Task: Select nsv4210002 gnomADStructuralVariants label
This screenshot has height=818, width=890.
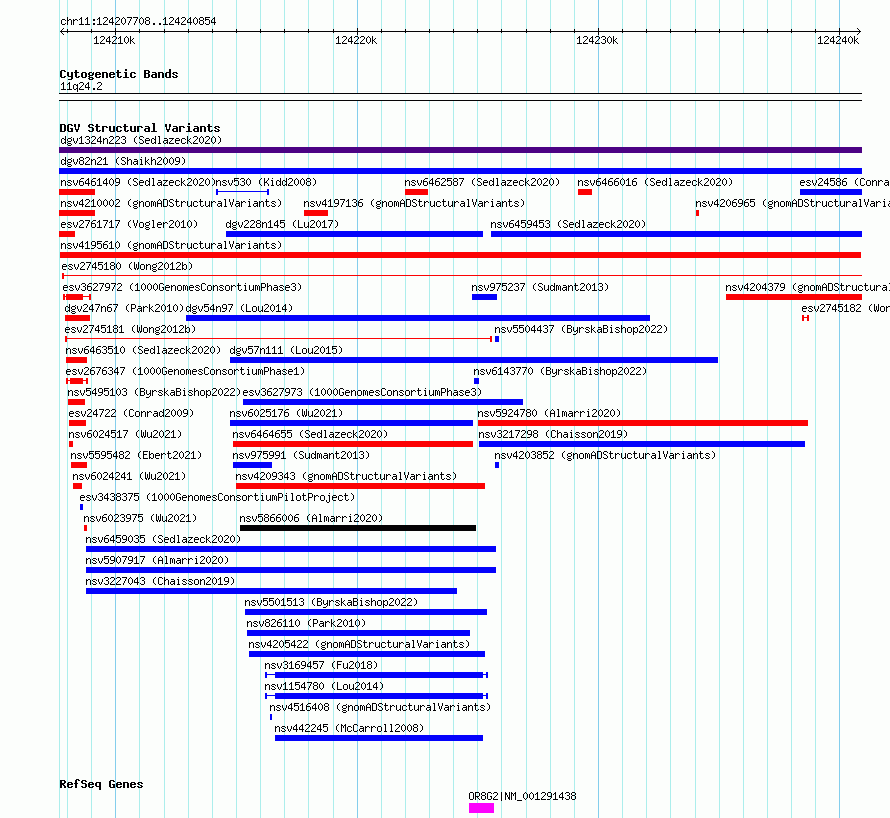Action: pyautogui.click(x=171, y=203)
